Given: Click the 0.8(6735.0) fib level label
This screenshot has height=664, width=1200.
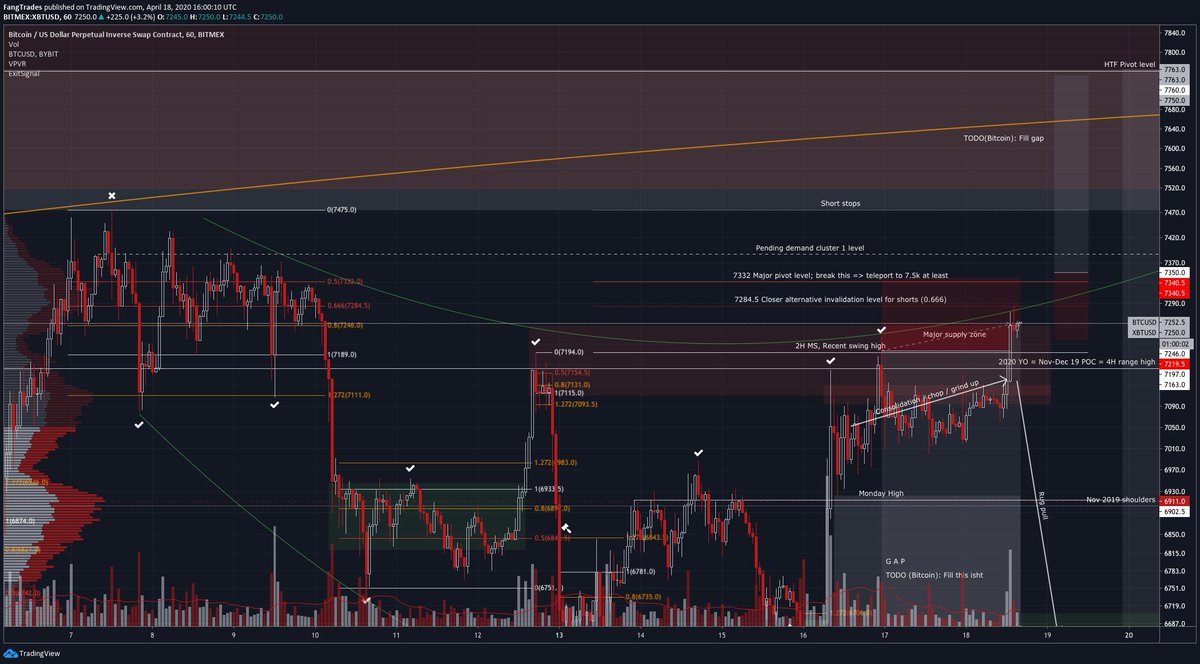Looking at the screenshot, I should pos(643,596).
